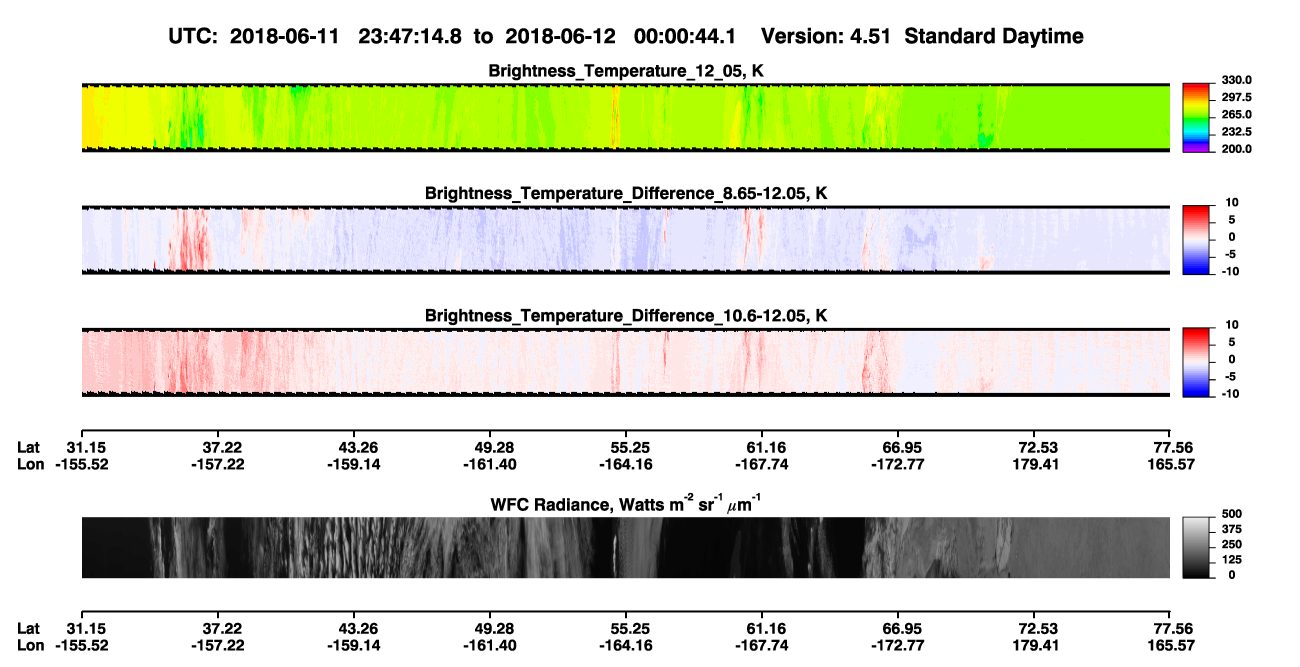
Task: Click longitude -164.16 above the WFC panel
Action: 626,464
